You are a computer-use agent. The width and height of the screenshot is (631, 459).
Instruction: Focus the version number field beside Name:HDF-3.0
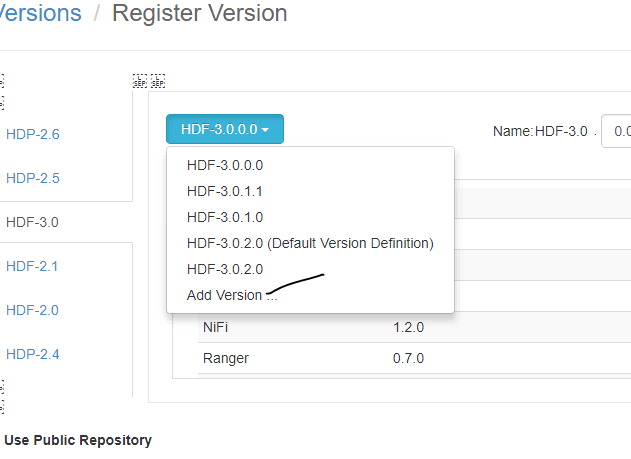[618, 131]
